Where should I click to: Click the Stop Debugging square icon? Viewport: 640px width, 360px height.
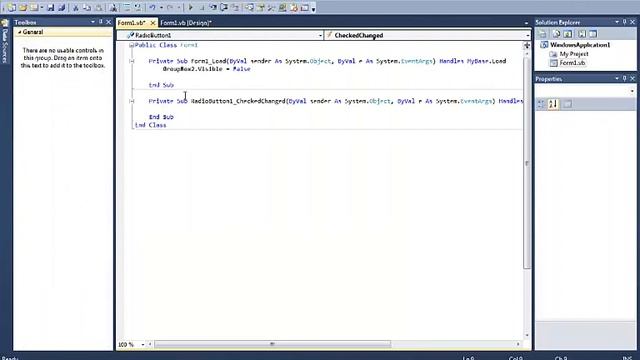tap(202, 8)
